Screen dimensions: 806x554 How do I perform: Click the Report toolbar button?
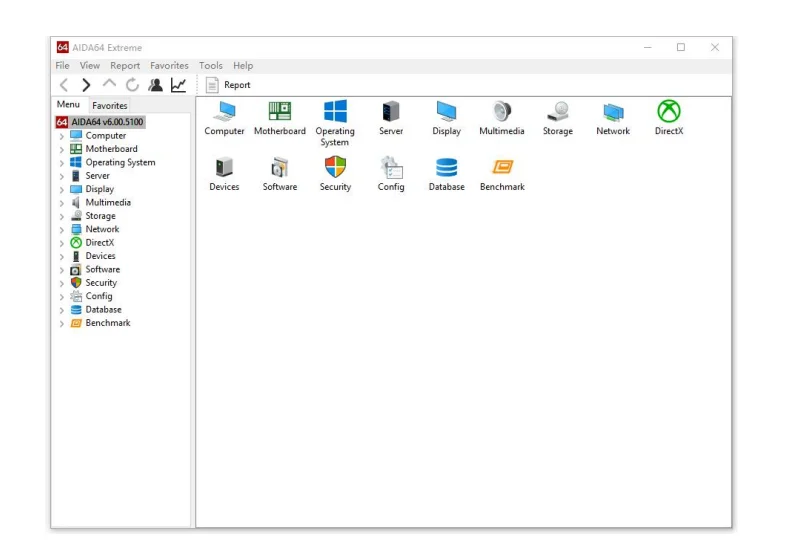228,85
